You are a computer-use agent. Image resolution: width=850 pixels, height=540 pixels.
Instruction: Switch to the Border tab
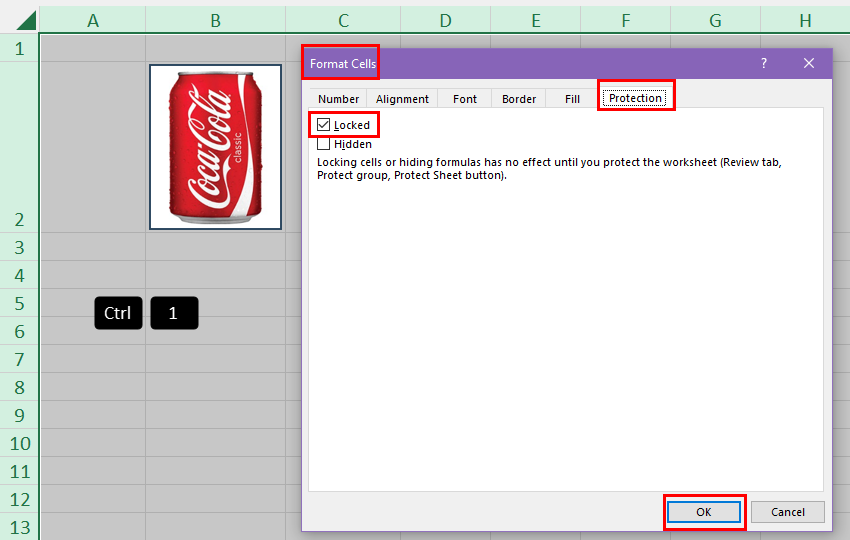(x=519, y=99)
